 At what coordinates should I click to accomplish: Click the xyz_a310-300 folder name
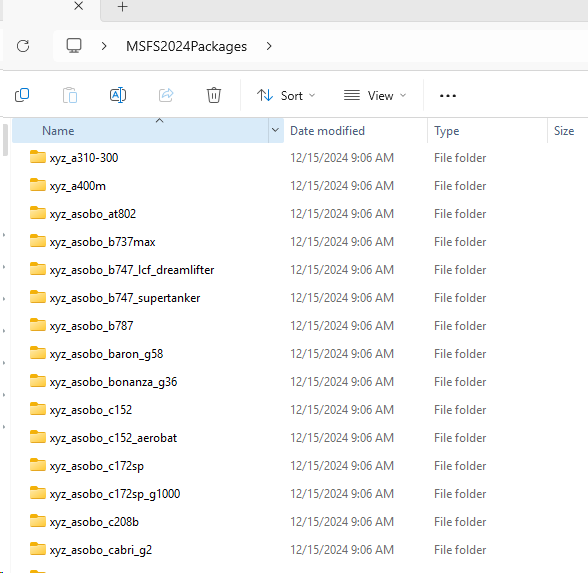tap(84, 158)
